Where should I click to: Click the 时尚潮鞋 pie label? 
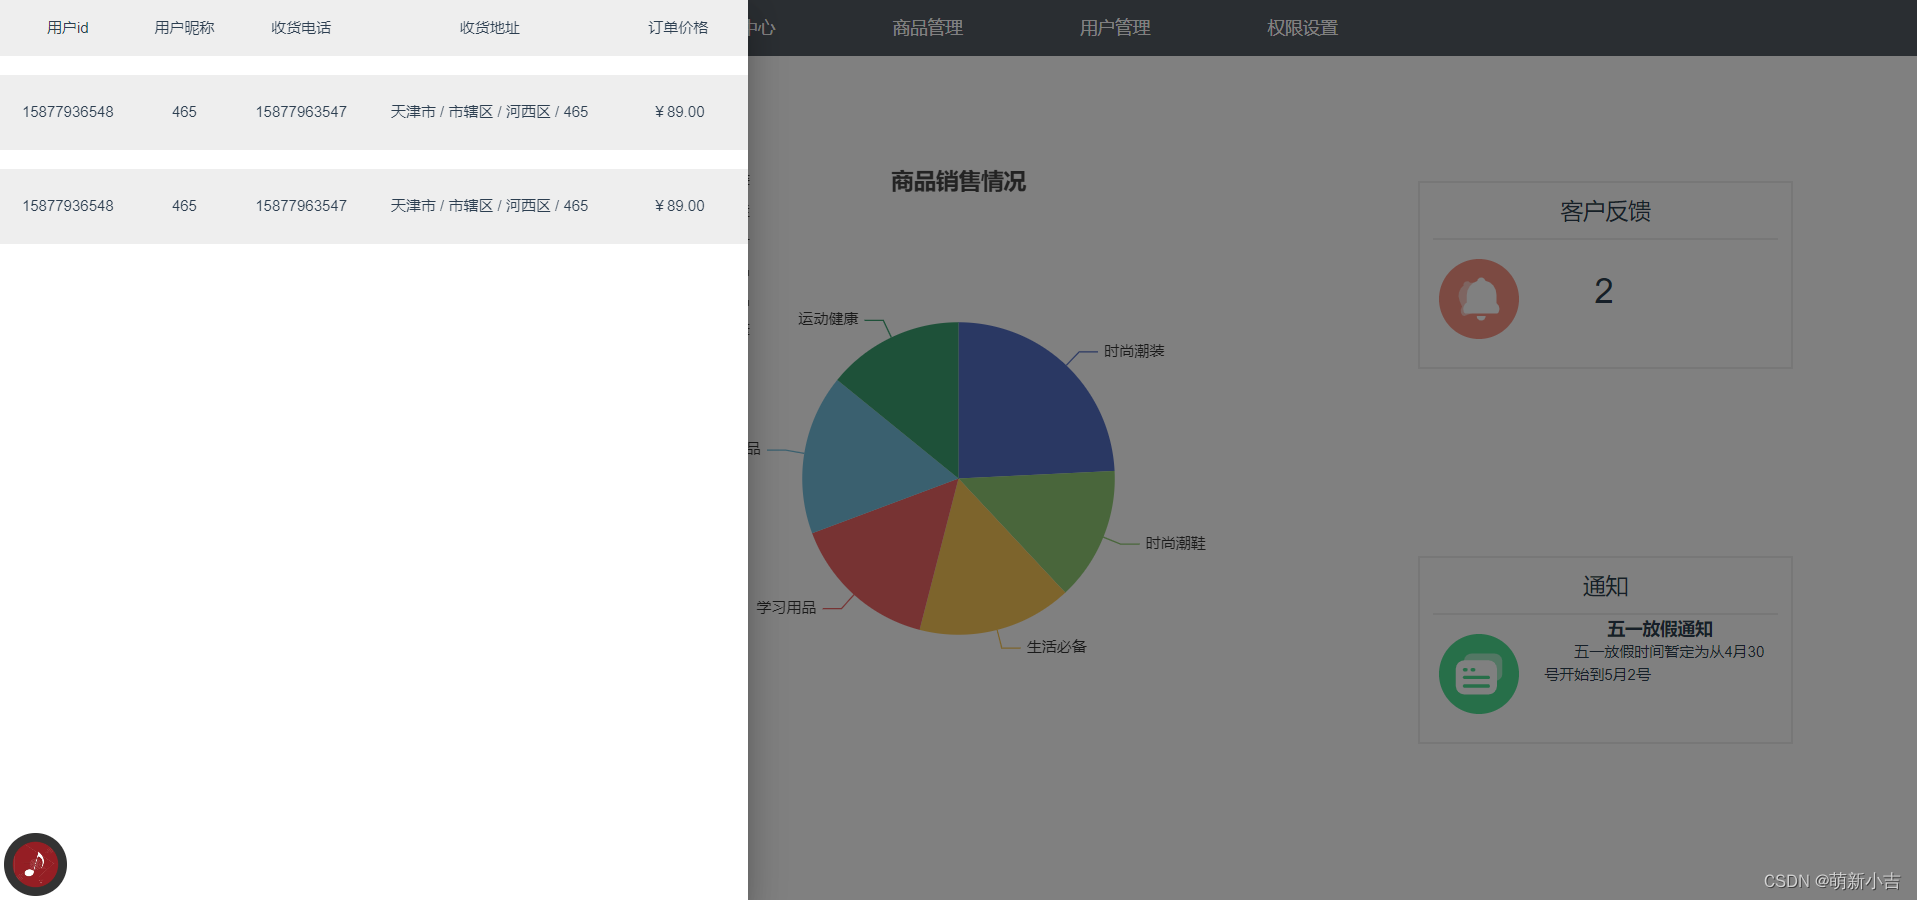click(x=1175, y=543)
